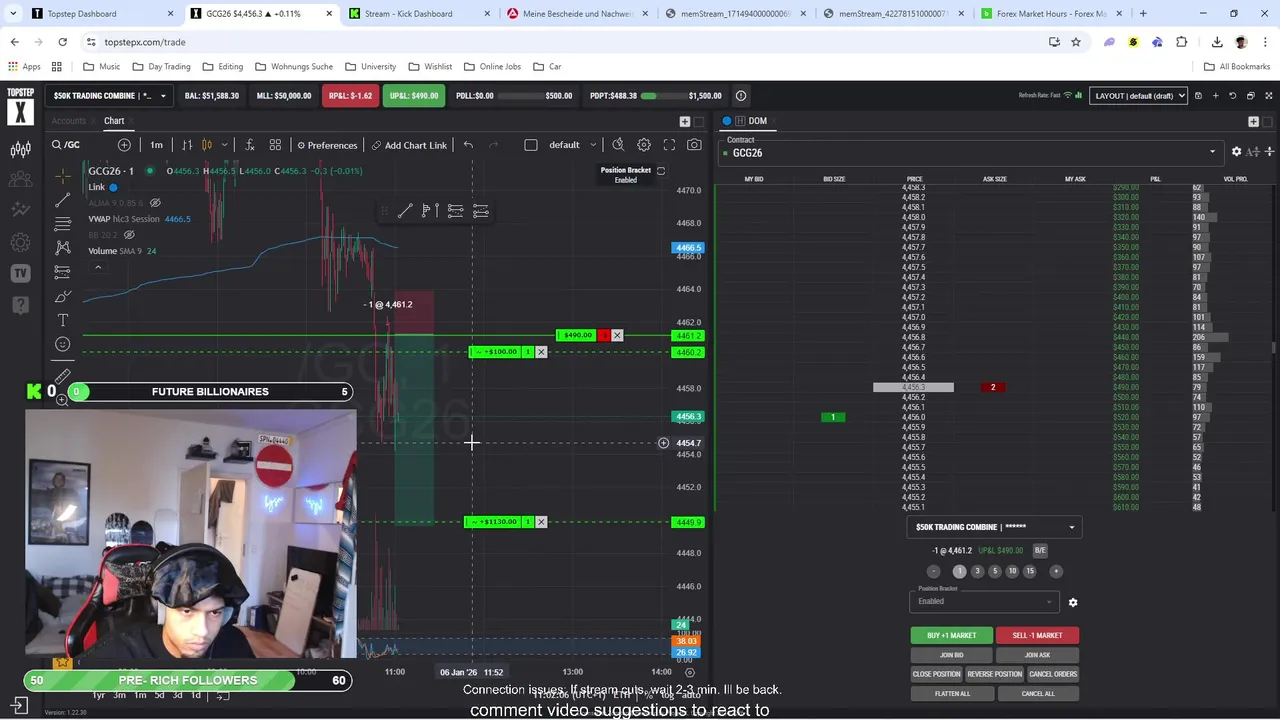
Task: Toggle the blue Link dot on chart
Action: point(113,187)
